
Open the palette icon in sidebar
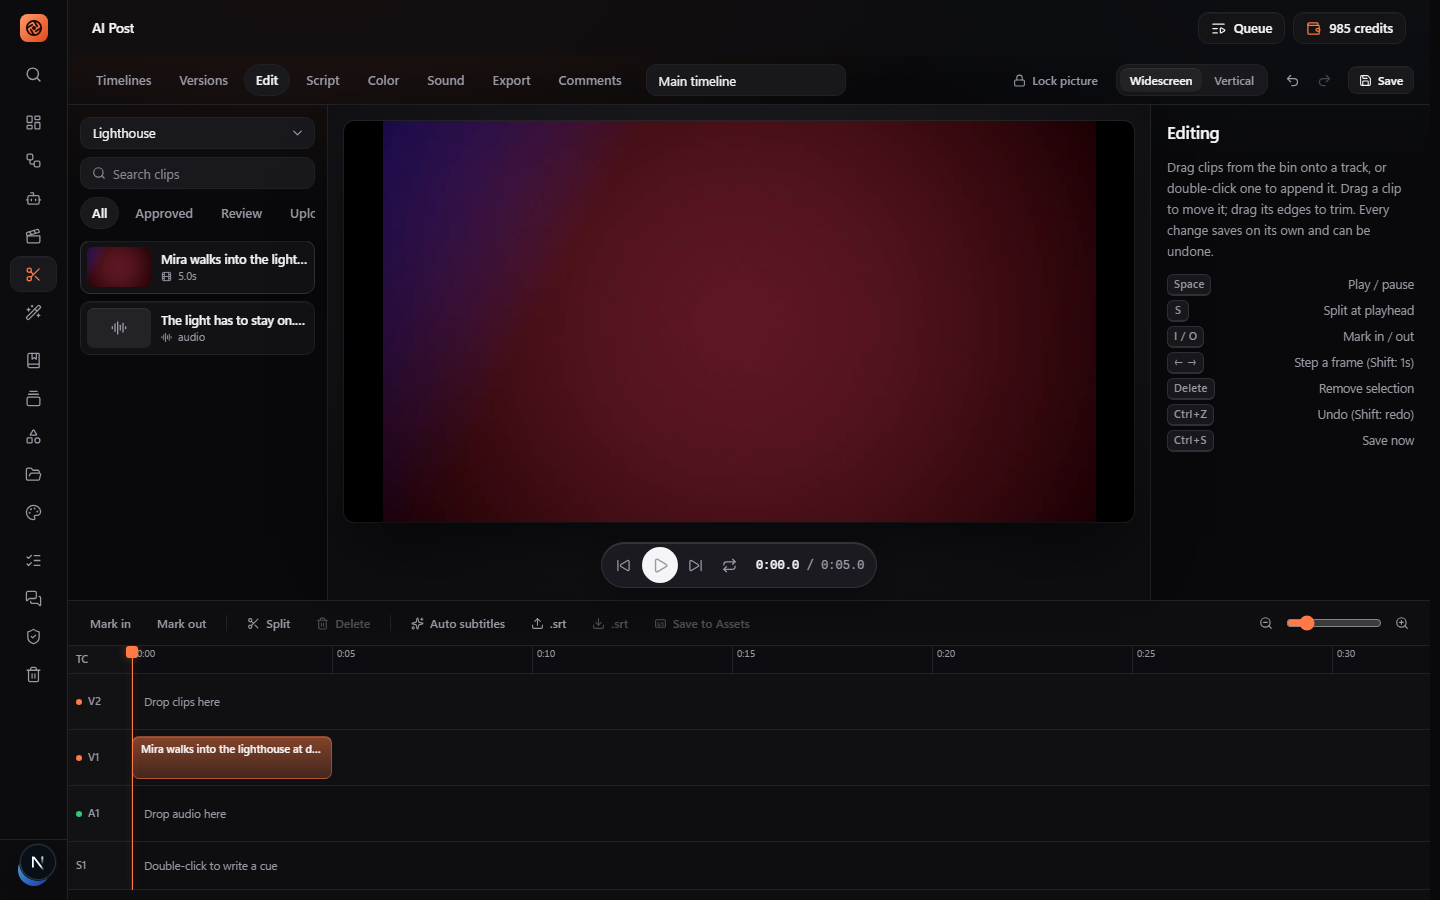click(33, 512)
